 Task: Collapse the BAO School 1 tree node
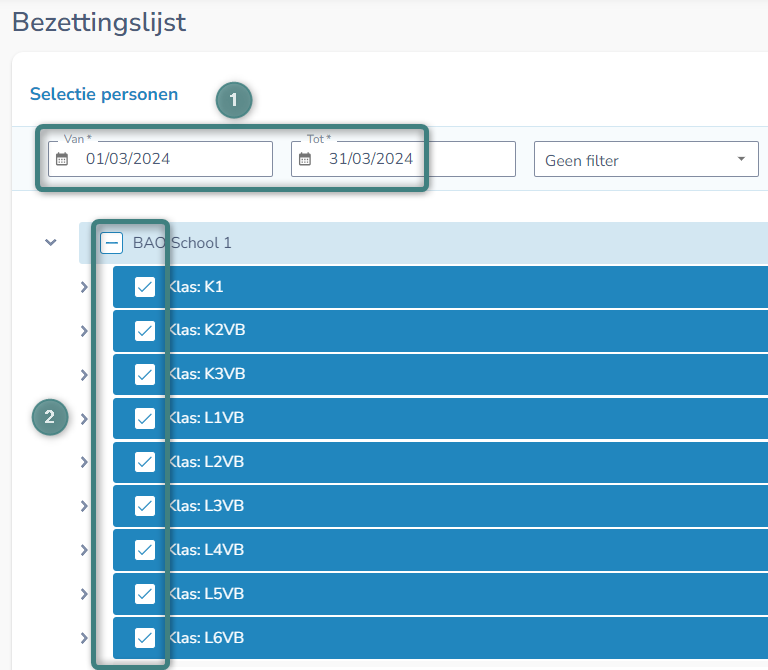coord(50,242)
